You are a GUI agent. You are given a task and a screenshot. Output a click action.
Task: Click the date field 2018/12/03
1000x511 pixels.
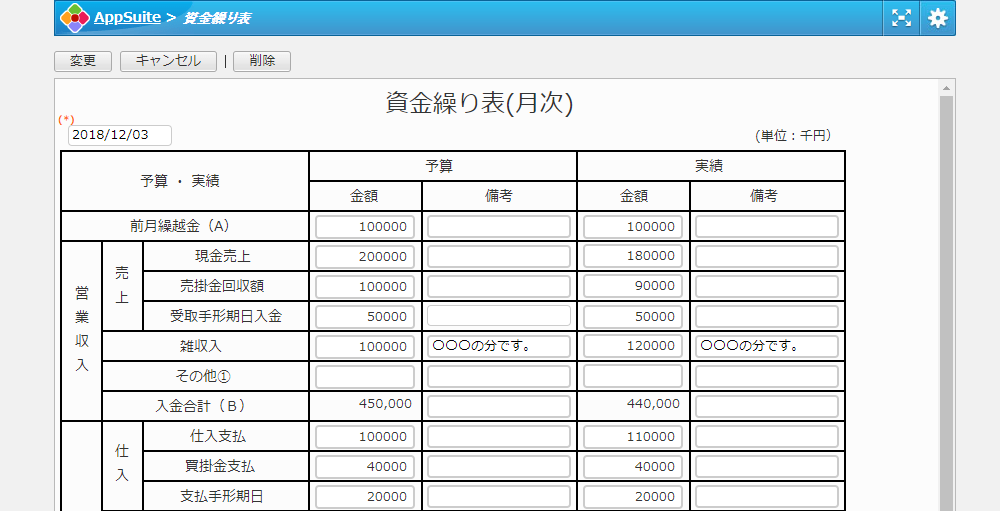pos(120,135)
